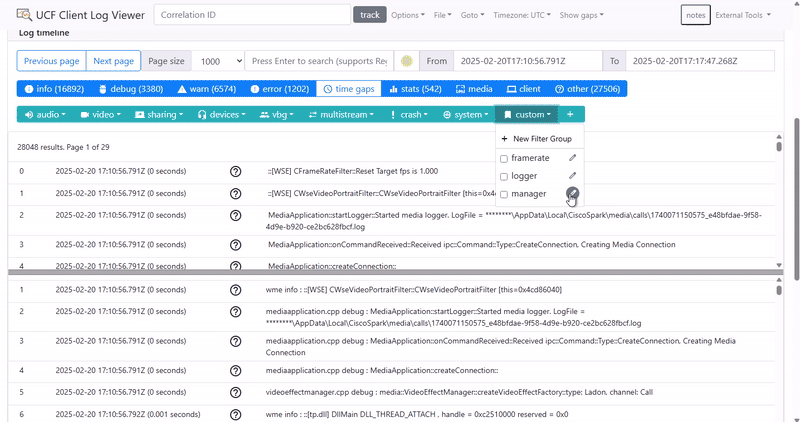Collapse the custom filter dropdown
This screenshot has width=800, height=422.
pos(527,114)
